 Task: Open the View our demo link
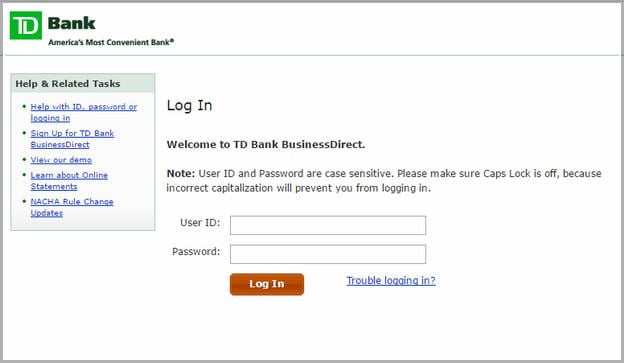tap(61, 160)
